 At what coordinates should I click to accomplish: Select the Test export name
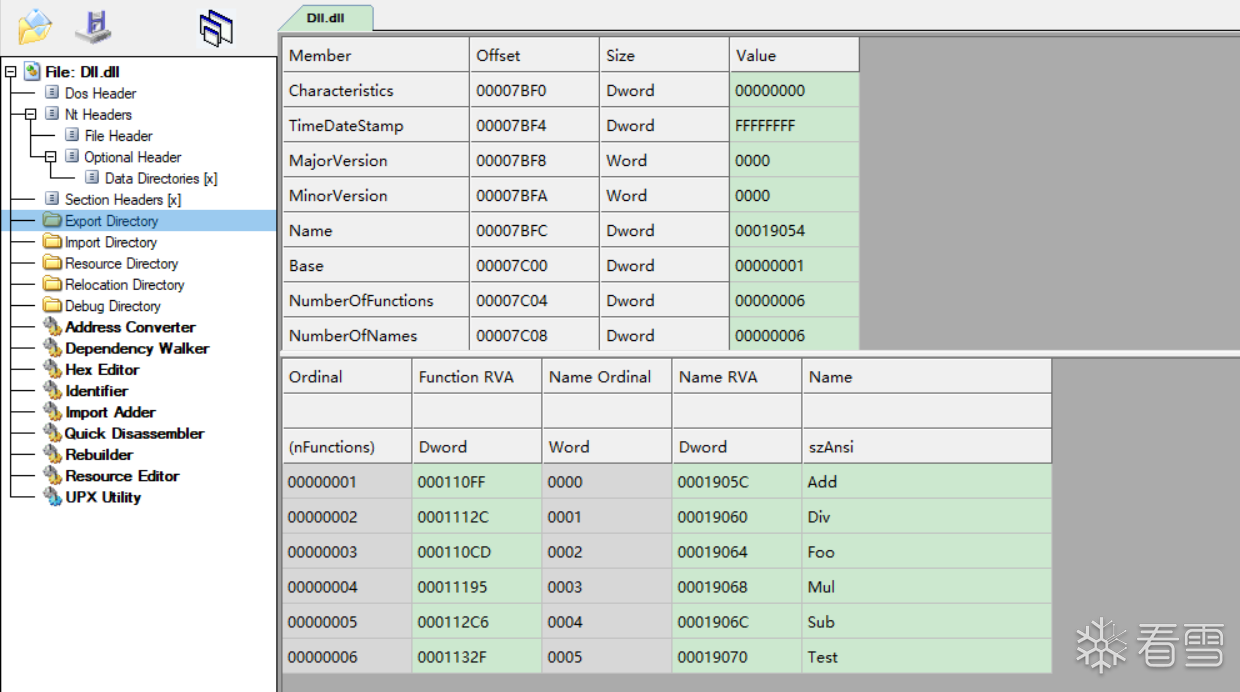(926, 656)
